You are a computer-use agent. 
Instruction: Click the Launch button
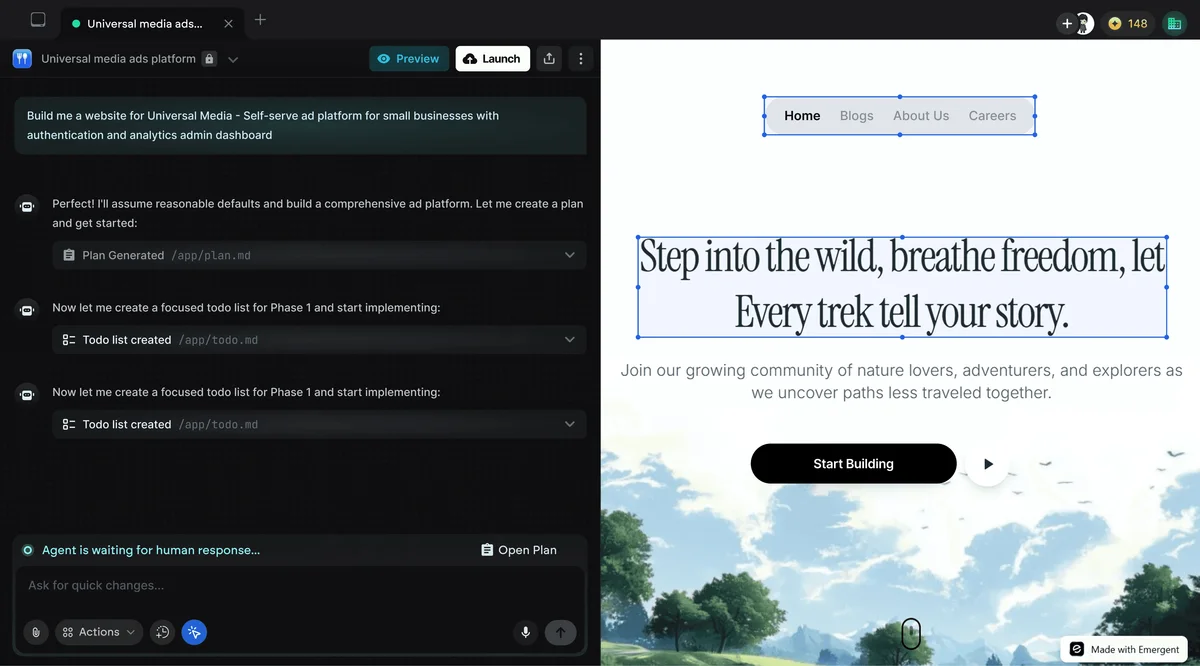(492, 58)
